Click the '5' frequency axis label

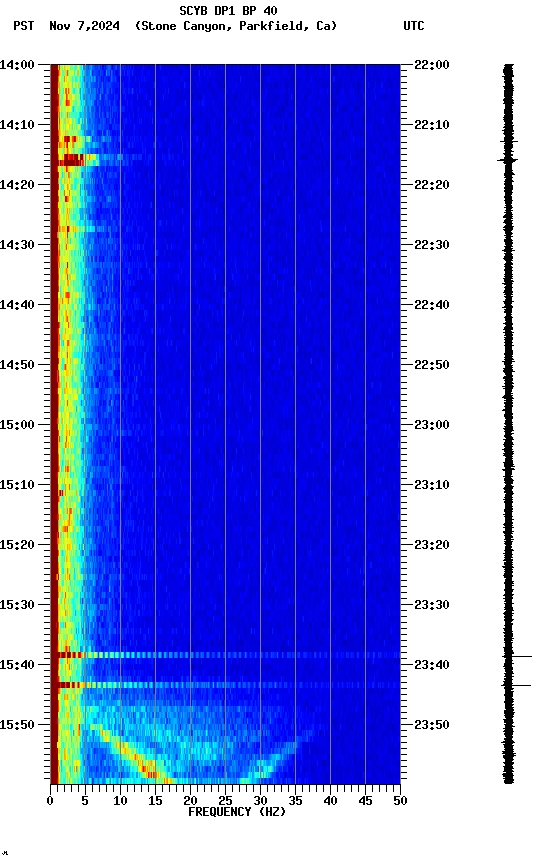[85, 801]
